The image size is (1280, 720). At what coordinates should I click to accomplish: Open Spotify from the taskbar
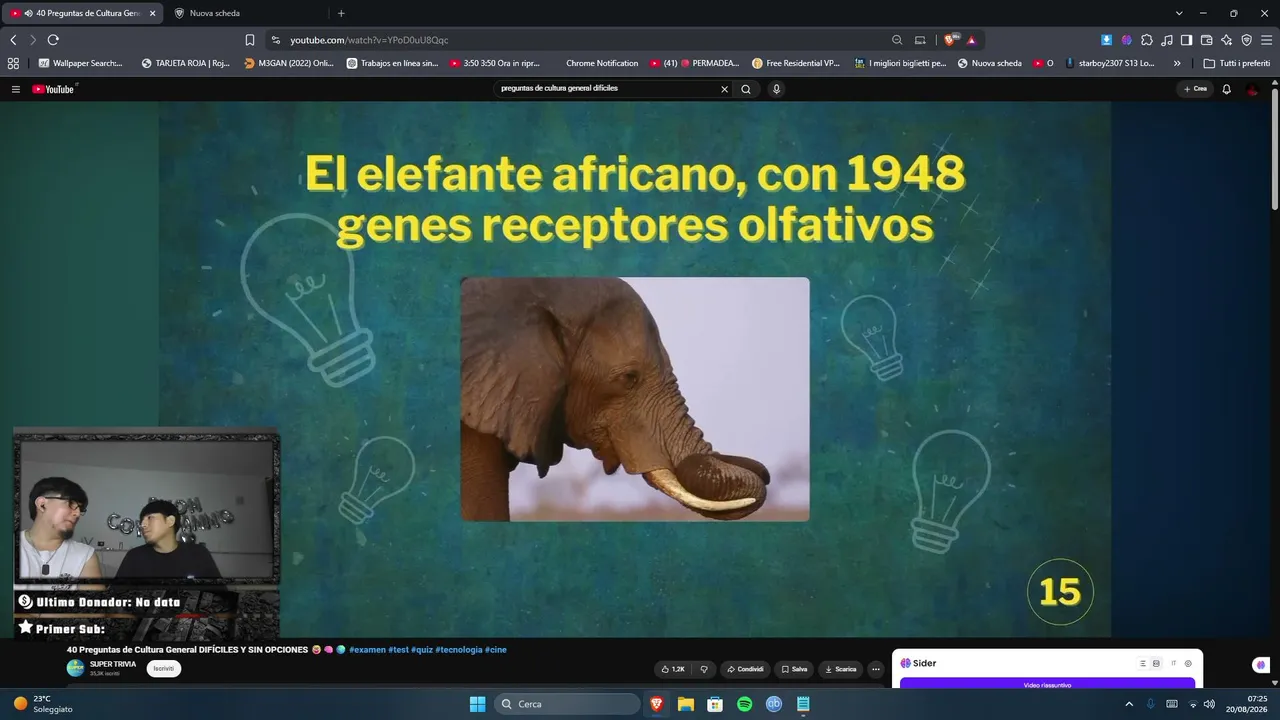745,704
